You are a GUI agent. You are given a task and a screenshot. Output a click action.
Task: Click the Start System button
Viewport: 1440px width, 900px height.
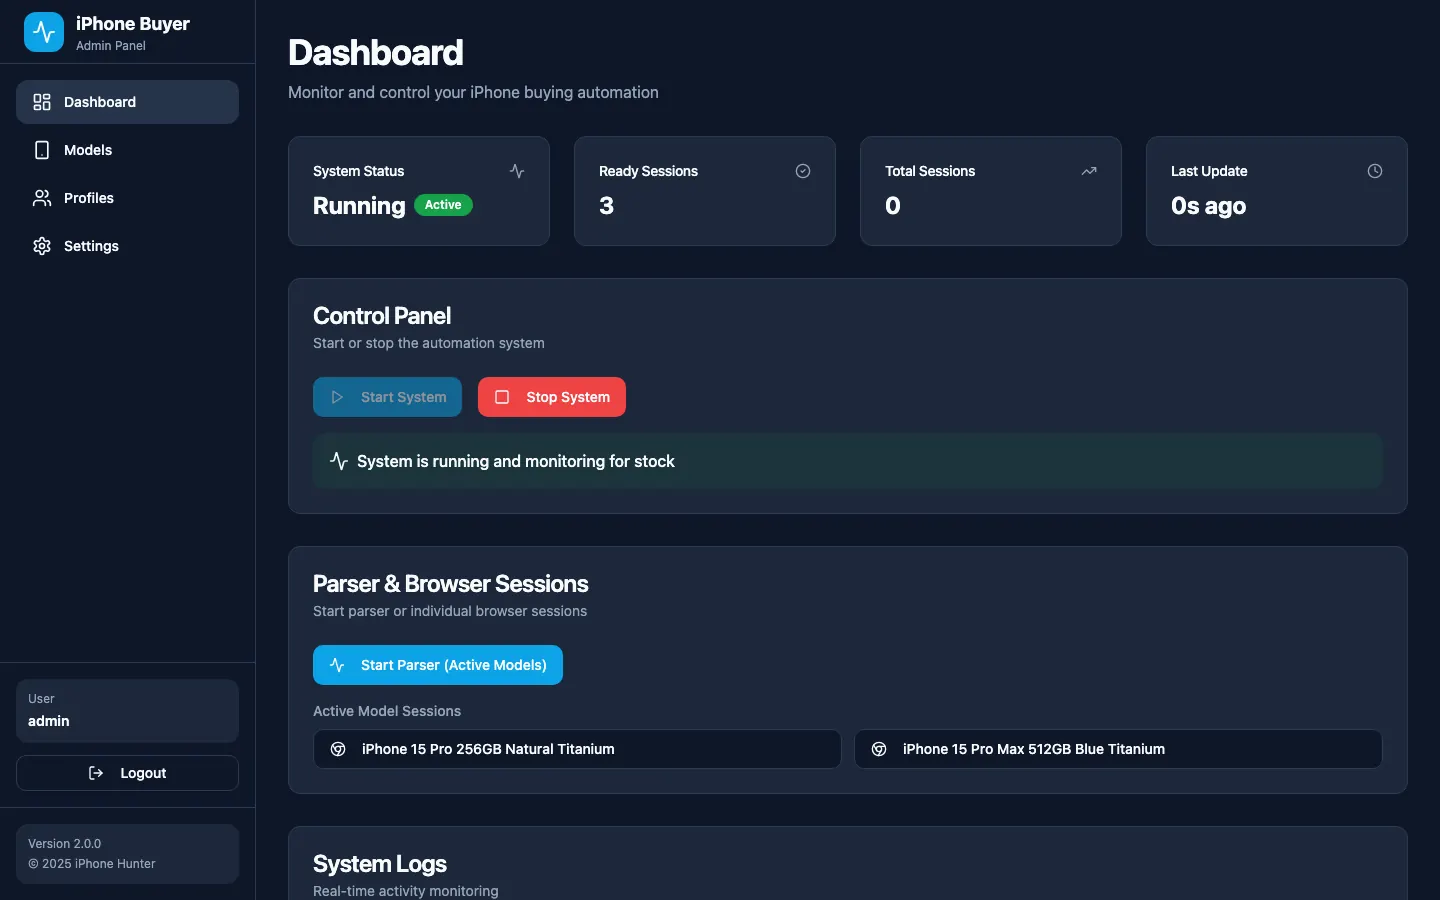click(x=387, y=397)
